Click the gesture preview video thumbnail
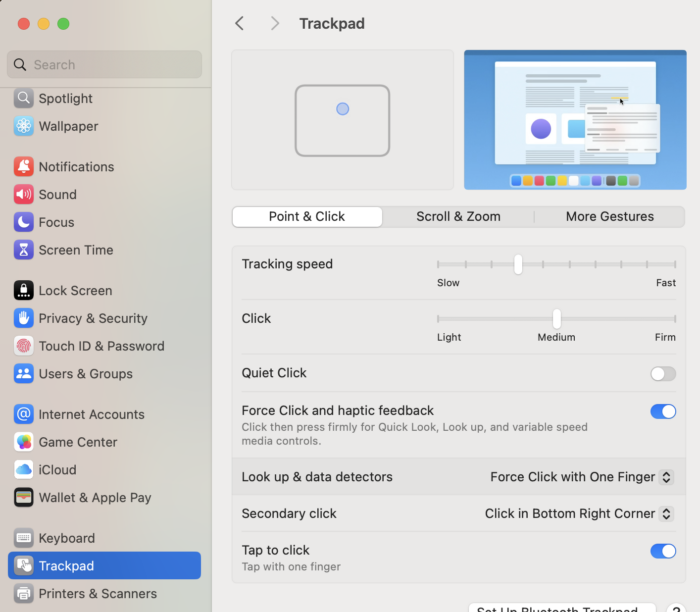Viewport: 700px width, 612px height. (x=574, y=120)
